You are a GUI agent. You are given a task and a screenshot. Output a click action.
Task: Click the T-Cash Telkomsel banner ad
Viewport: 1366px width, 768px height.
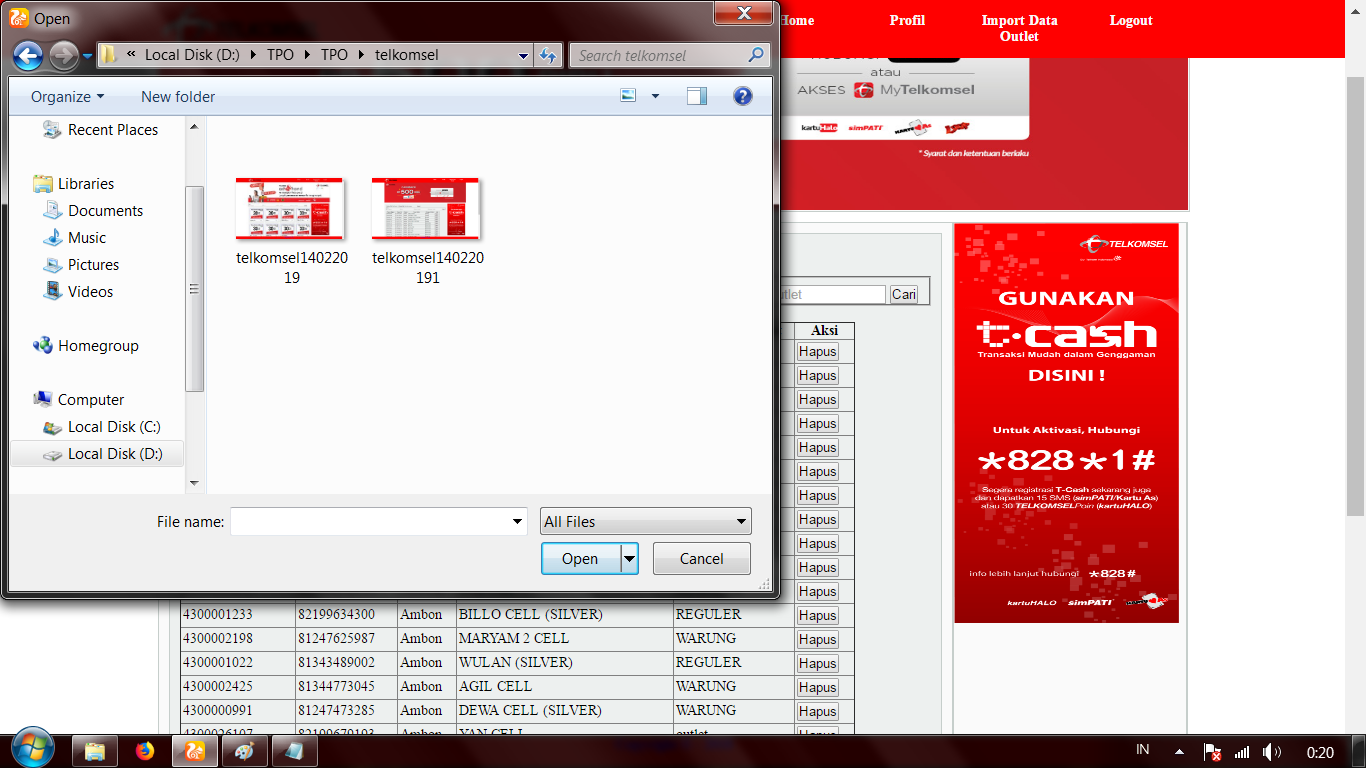click(1066, 423)
